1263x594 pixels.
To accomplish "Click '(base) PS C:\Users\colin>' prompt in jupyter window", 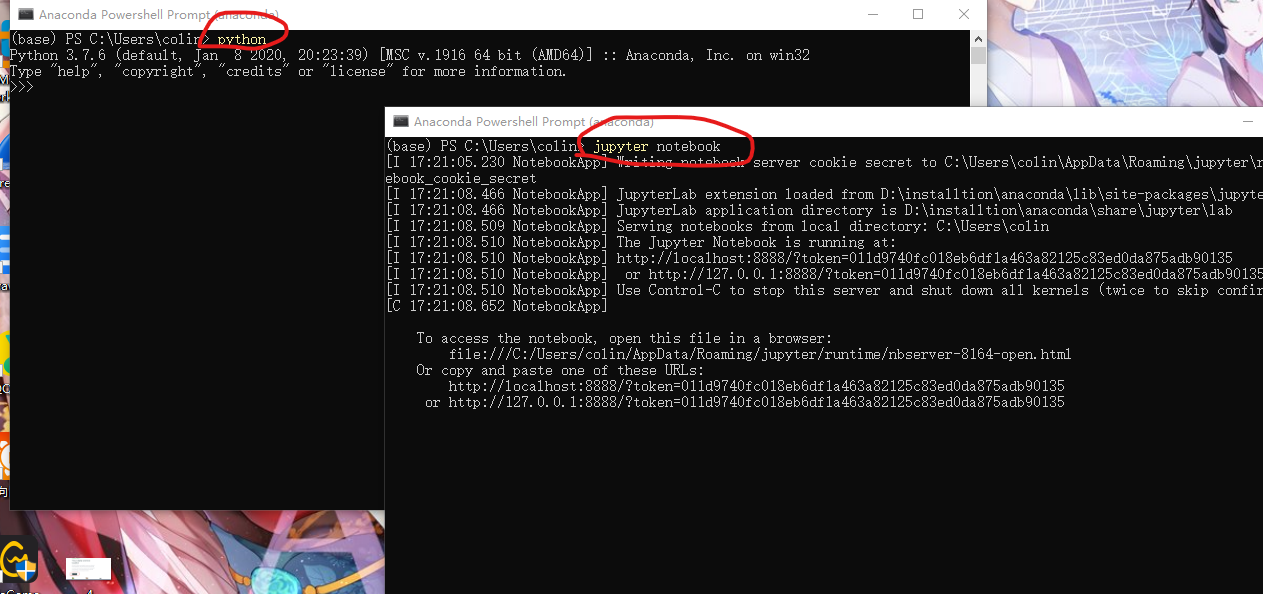I will (486, 146).
